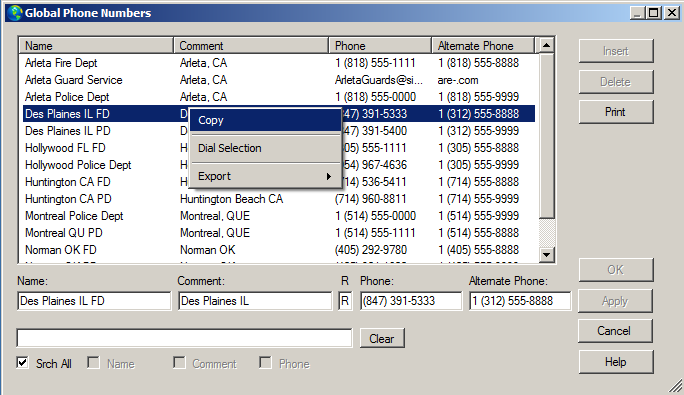
Task: Click the are-.com alternate phone cell
Action: [458, 80]
